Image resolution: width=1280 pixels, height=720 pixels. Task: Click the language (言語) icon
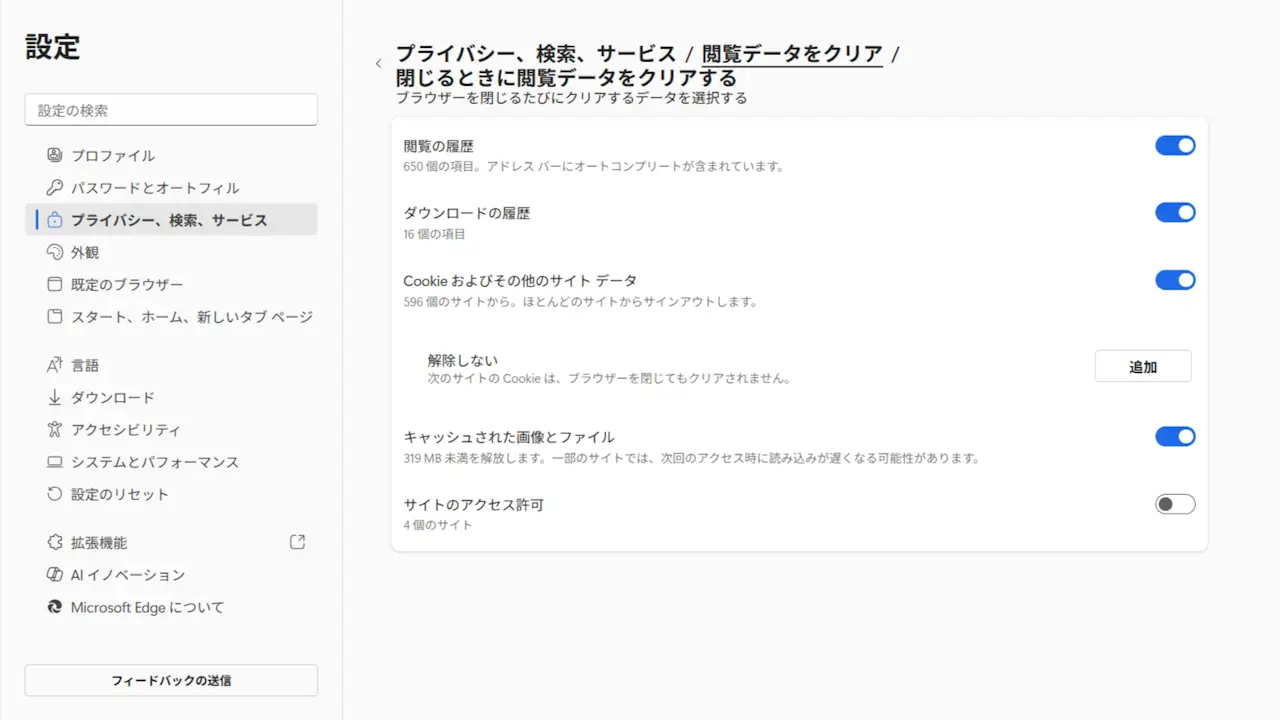(55, 365)
